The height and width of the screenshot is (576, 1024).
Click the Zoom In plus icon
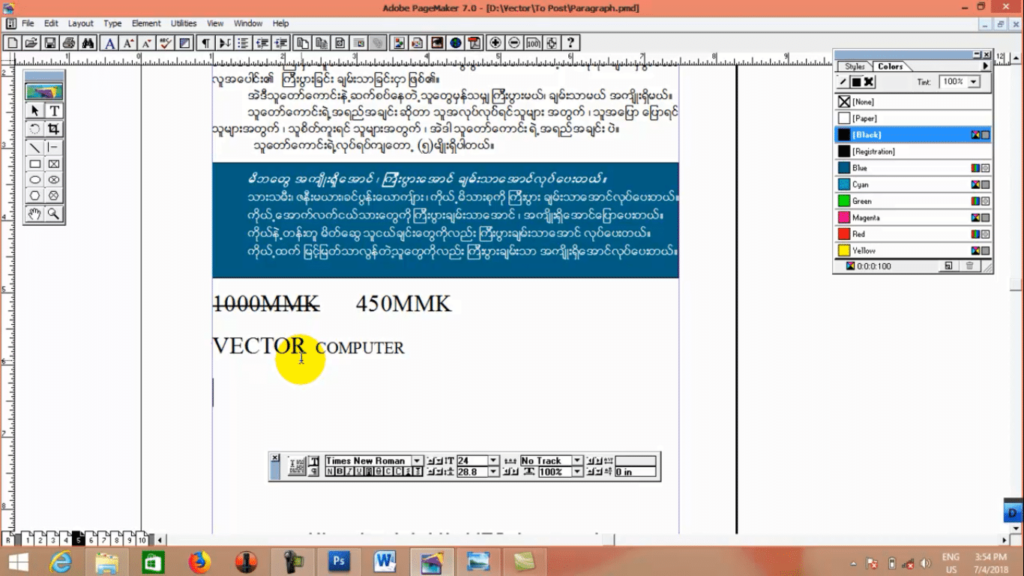click(x=496, y=43)
